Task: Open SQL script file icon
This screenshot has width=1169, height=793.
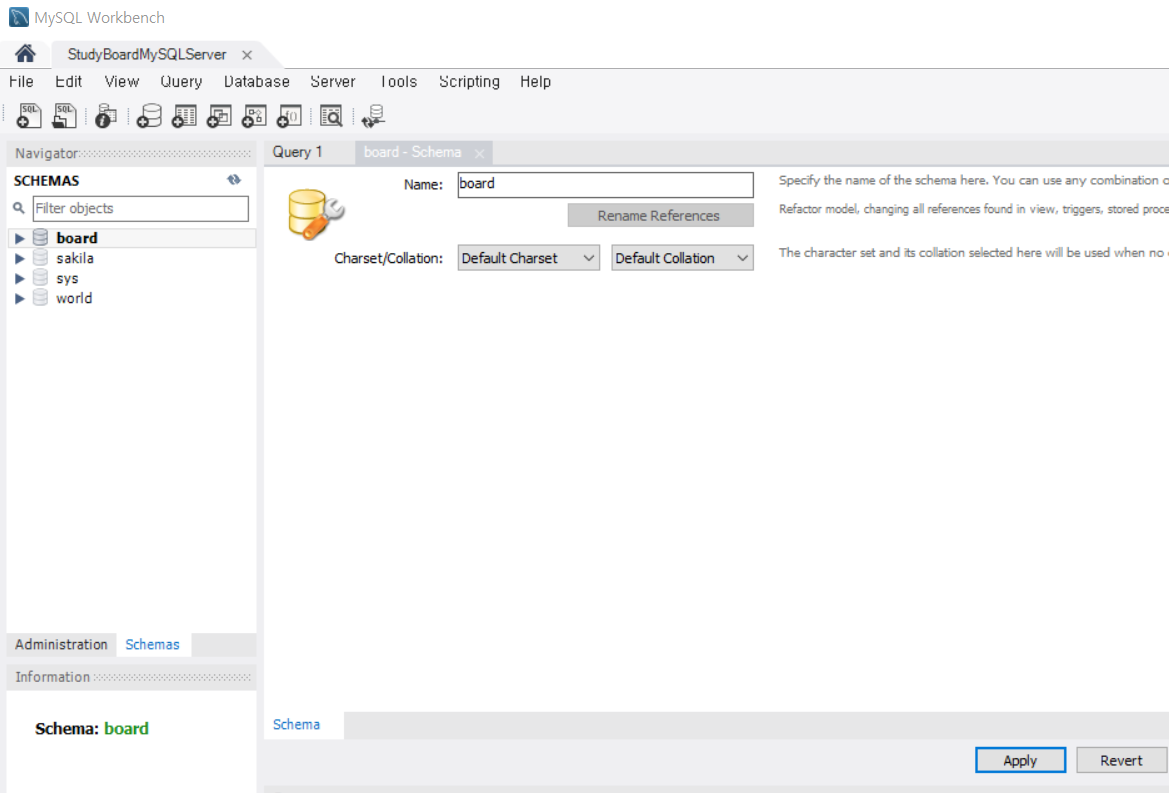Action: point(65,116)
